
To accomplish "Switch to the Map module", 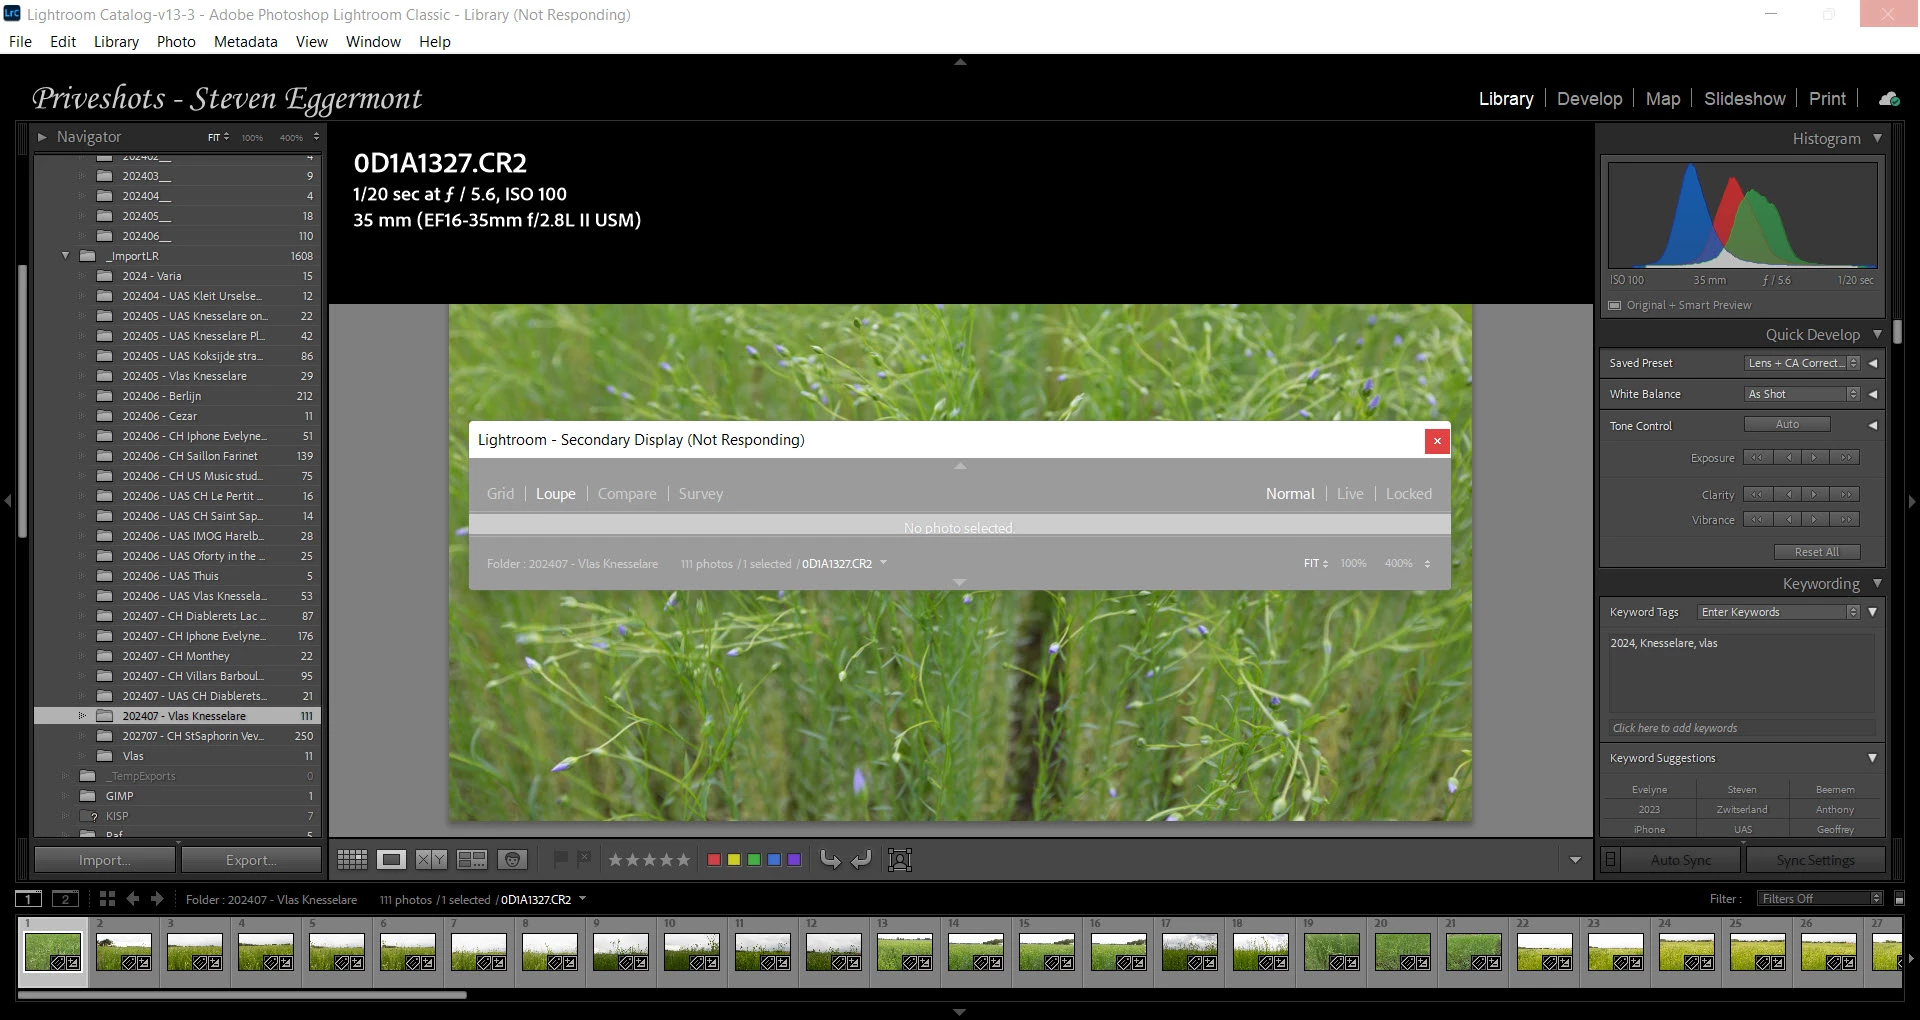I will pyautogui.click(x=1662, y=99).
